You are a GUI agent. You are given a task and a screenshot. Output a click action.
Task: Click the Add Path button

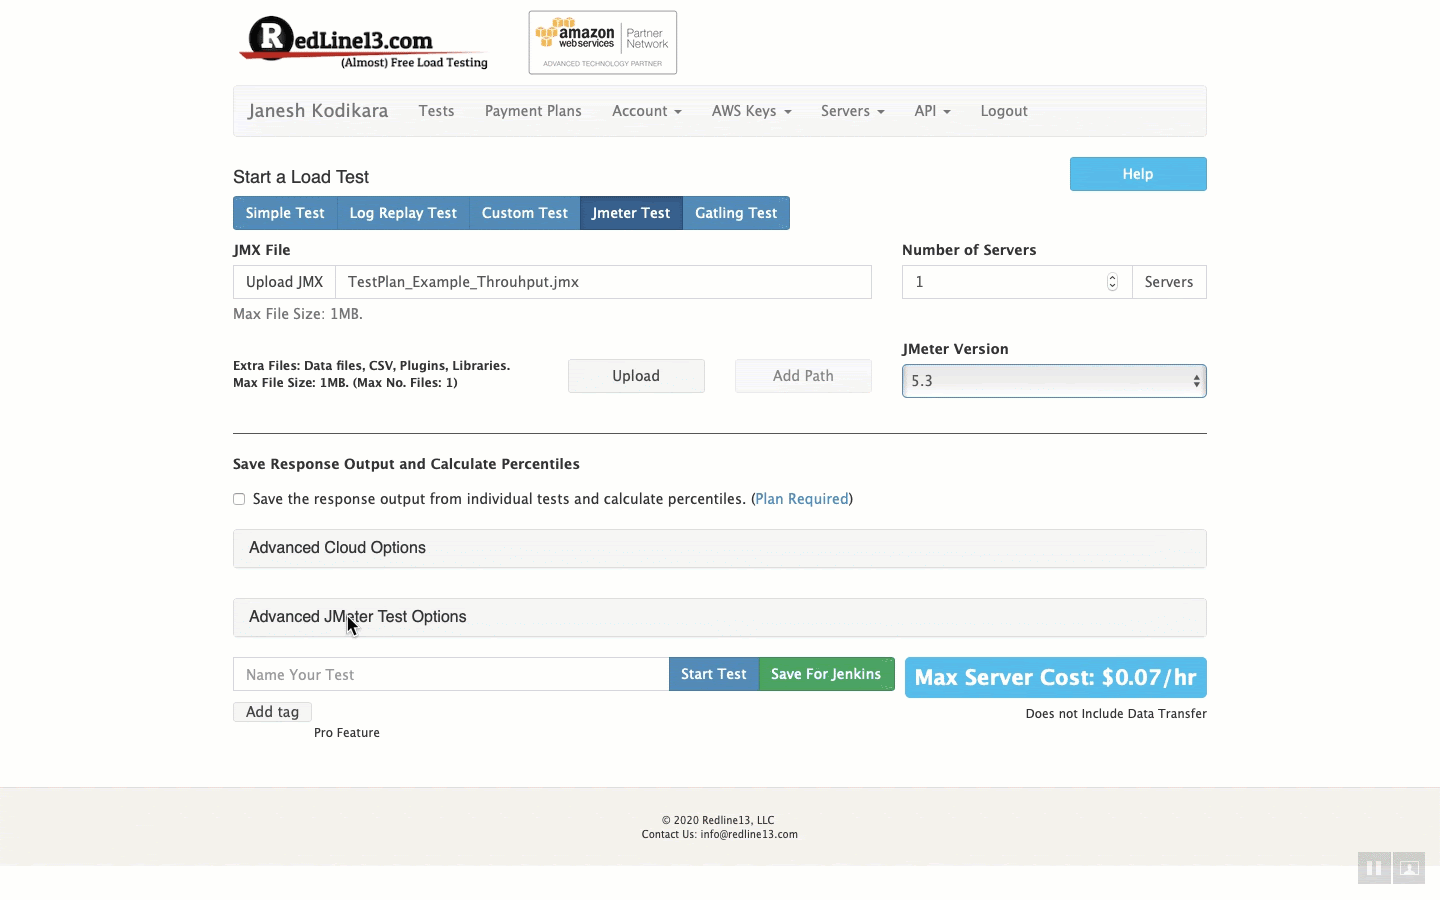[803, 376]
